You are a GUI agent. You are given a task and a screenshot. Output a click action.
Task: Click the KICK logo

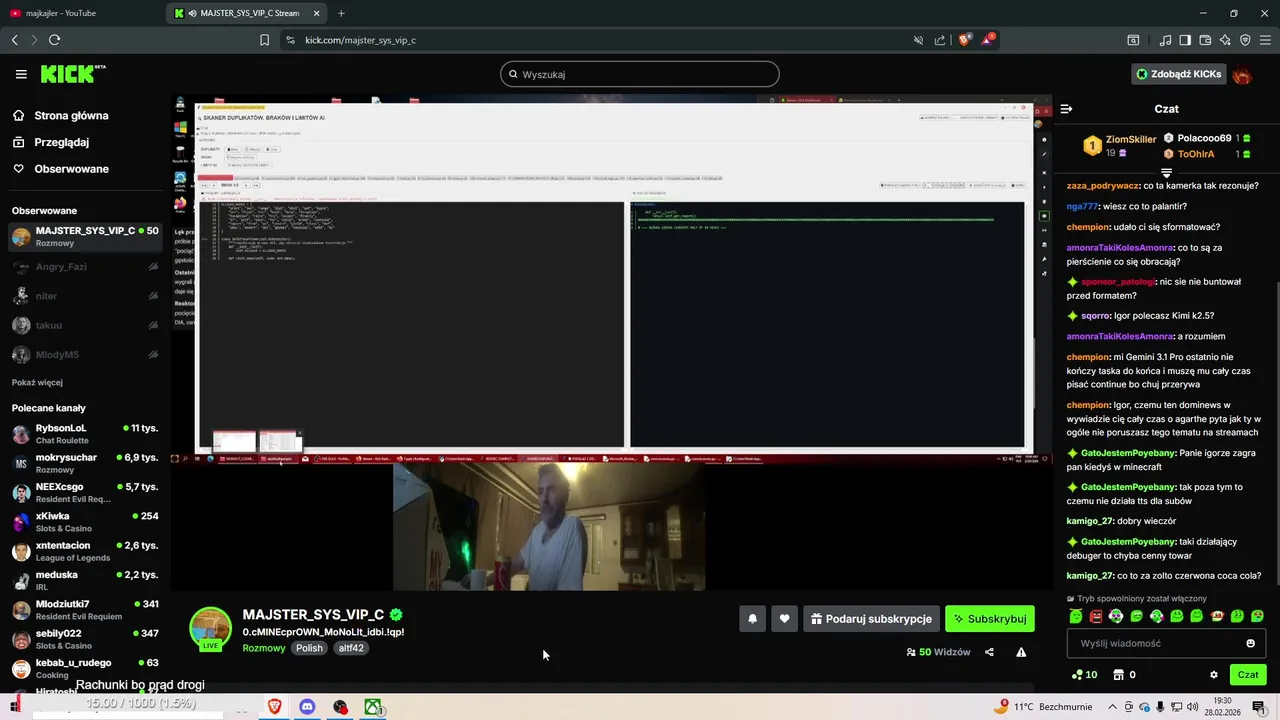[x=73, y=74]
